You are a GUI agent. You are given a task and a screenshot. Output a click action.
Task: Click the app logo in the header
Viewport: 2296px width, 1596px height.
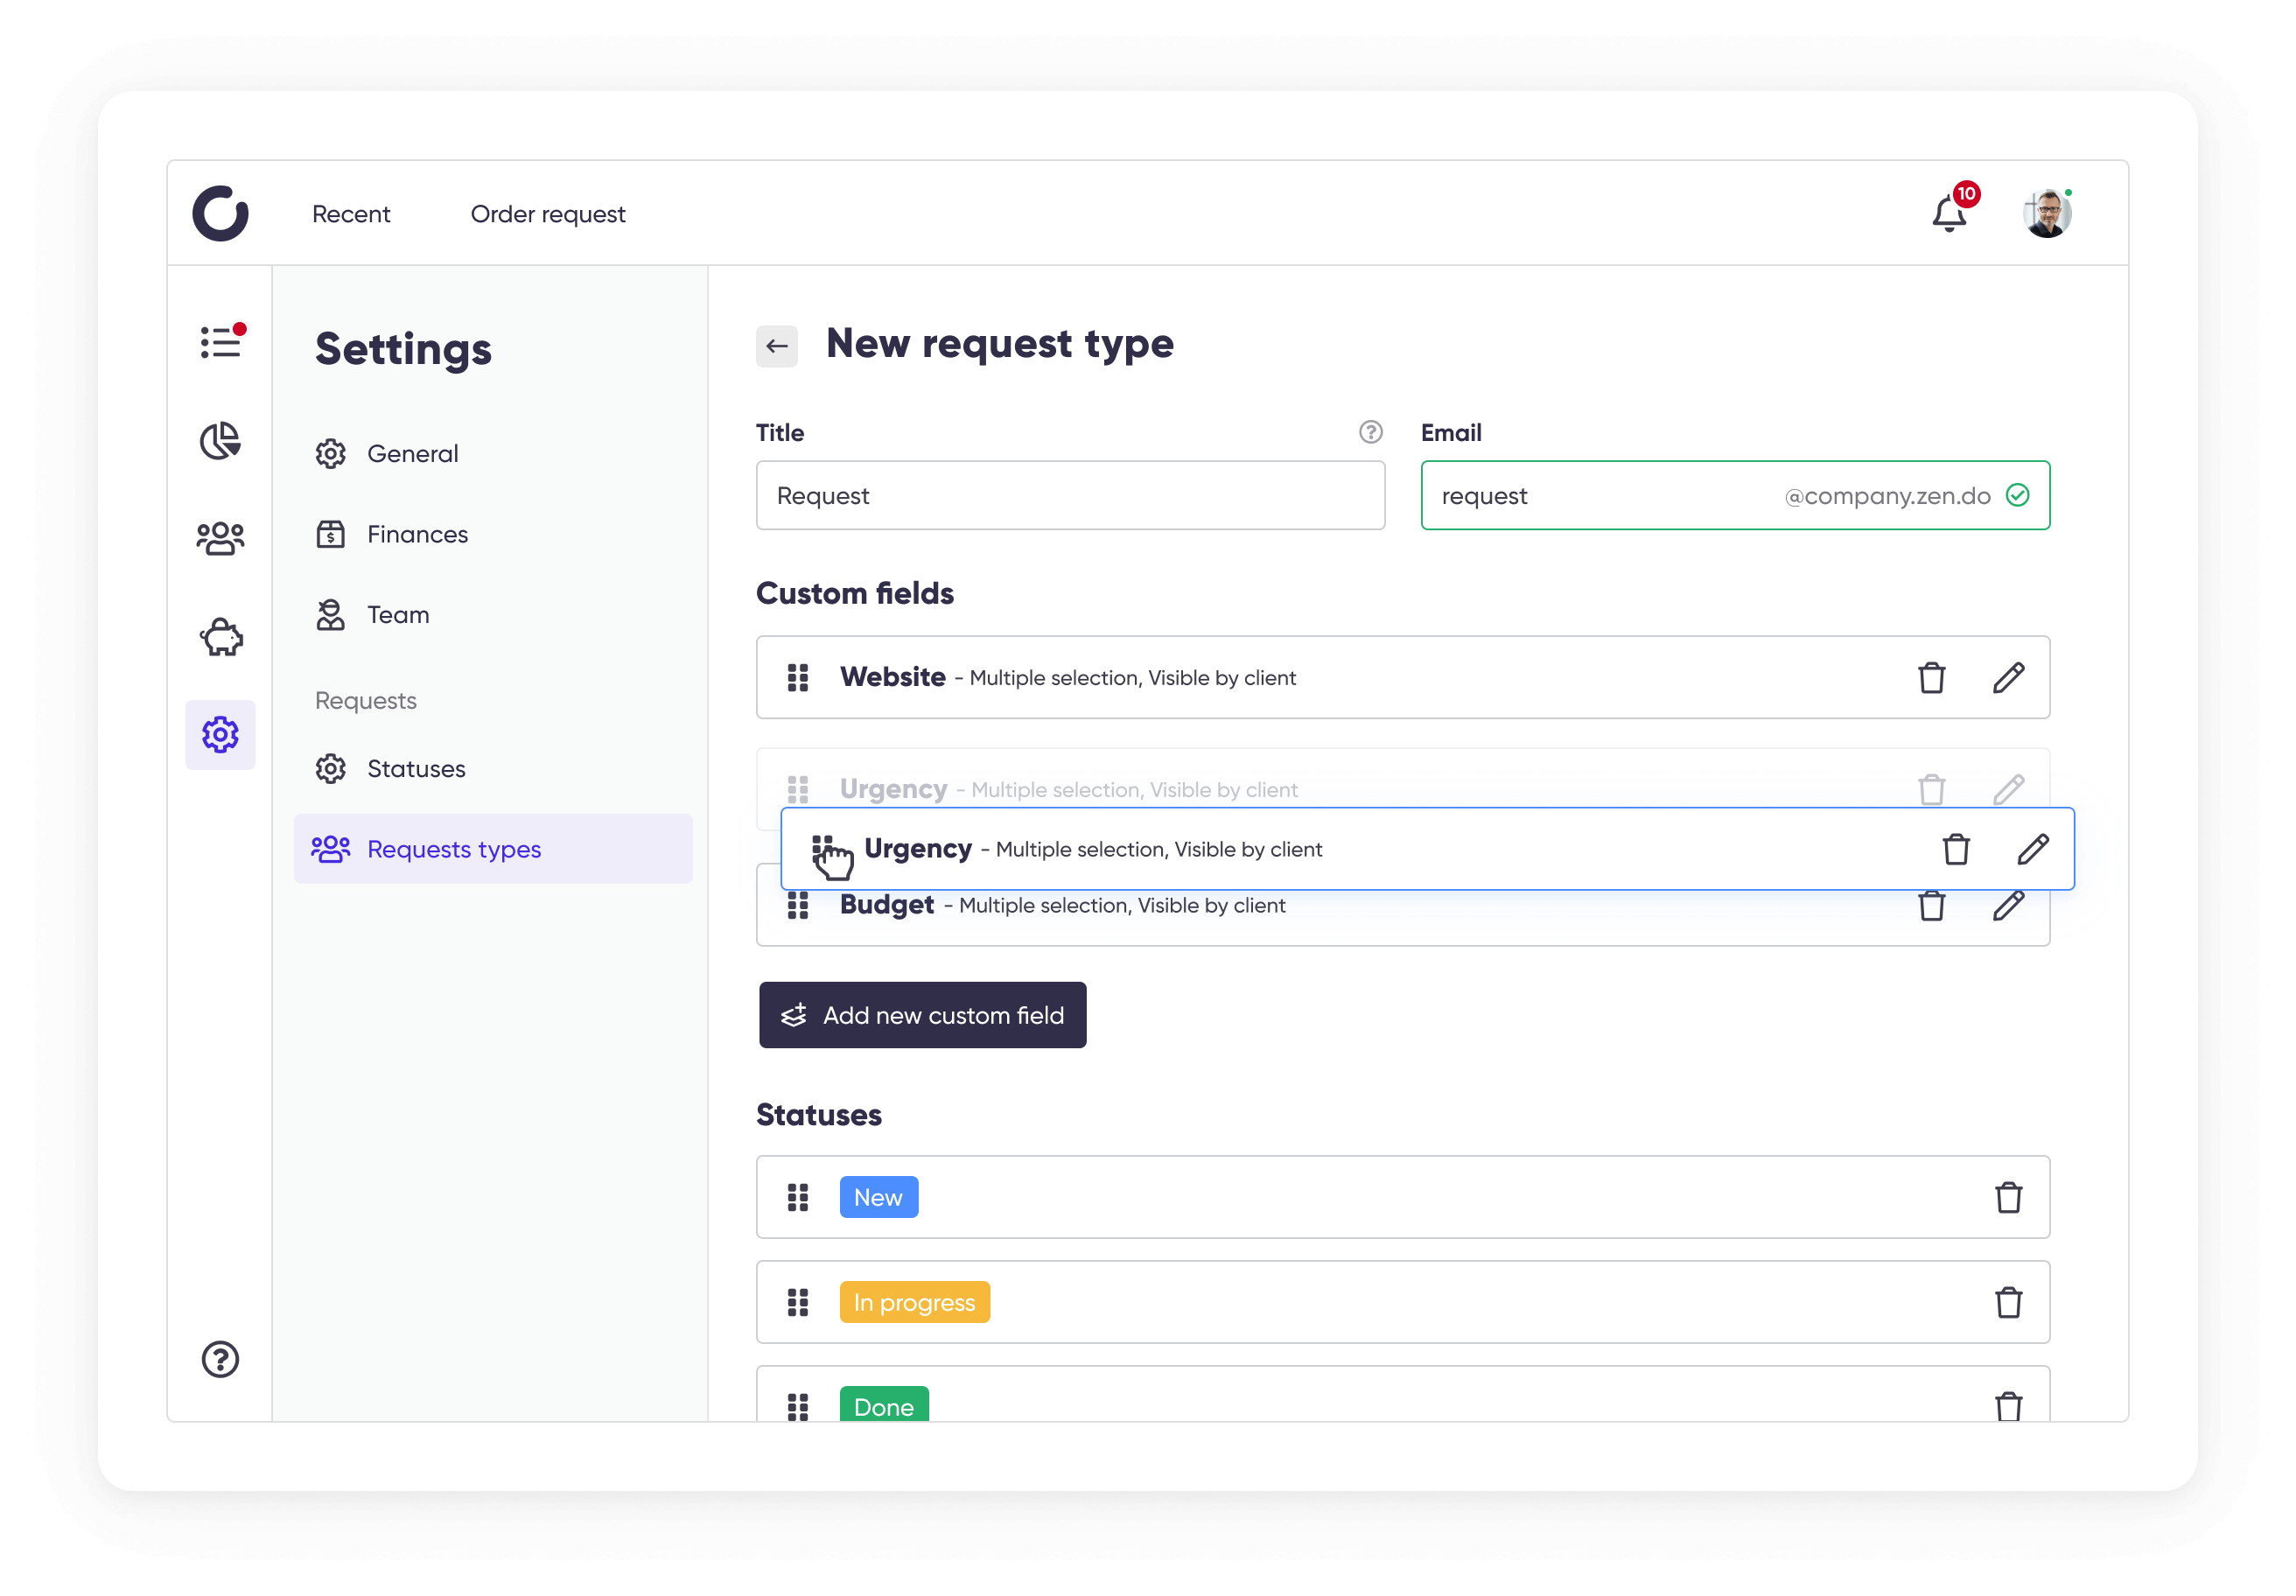tap(220, 213)
